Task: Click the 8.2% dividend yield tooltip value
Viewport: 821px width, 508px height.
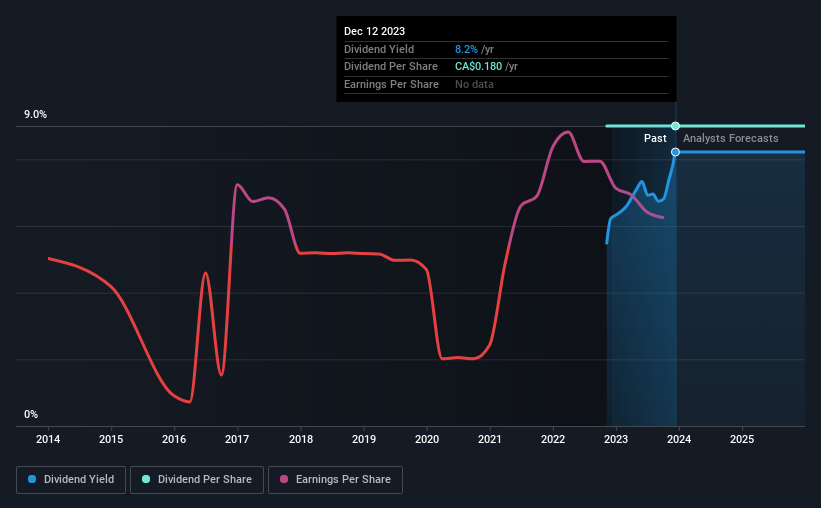Action: pos(466,49)
